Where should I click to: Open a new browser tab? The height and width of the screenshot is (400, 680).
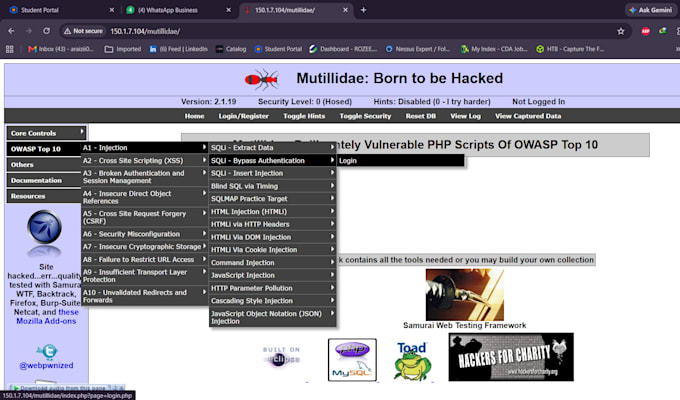point(363,10)
